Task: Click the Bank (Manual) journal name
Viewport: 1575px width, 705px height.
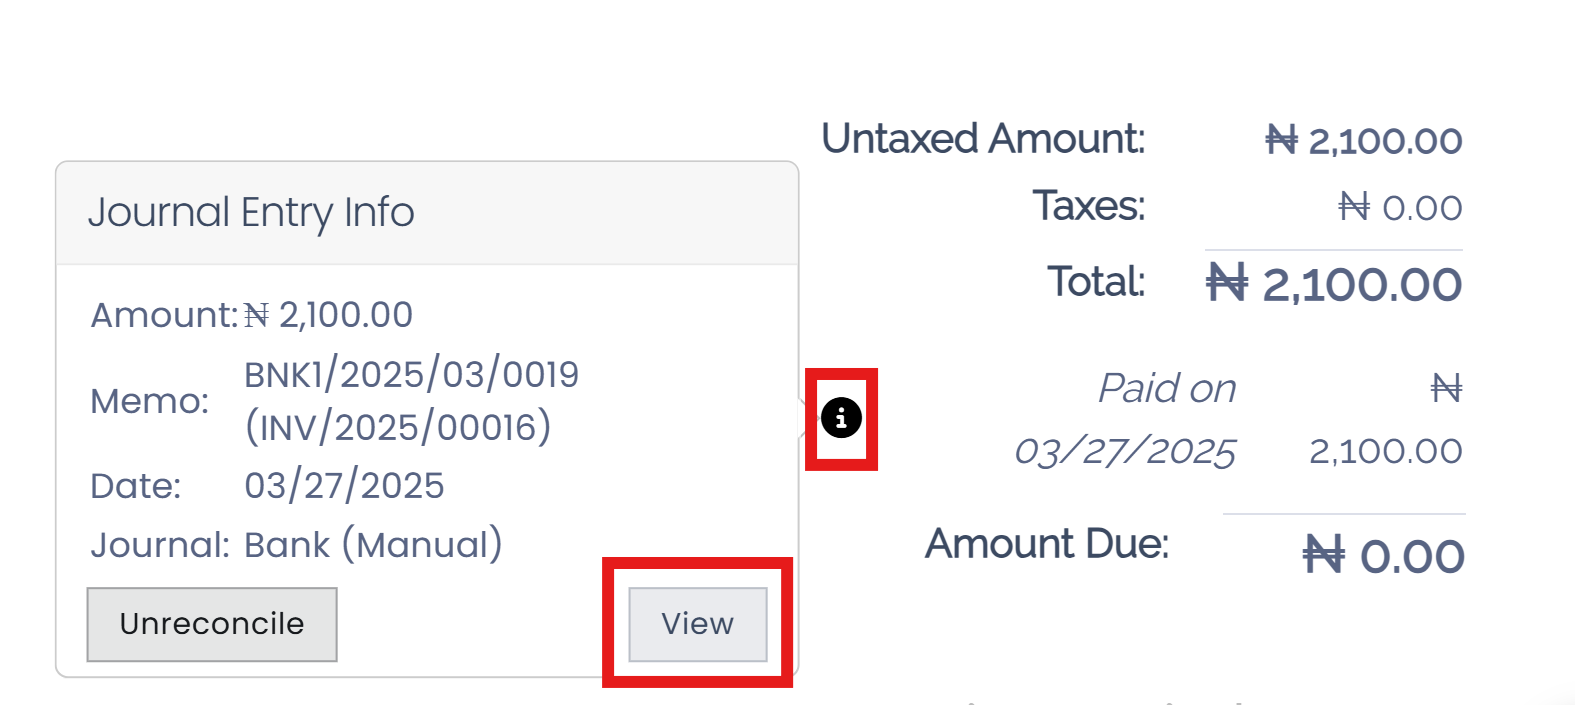Action: (373, 545)
